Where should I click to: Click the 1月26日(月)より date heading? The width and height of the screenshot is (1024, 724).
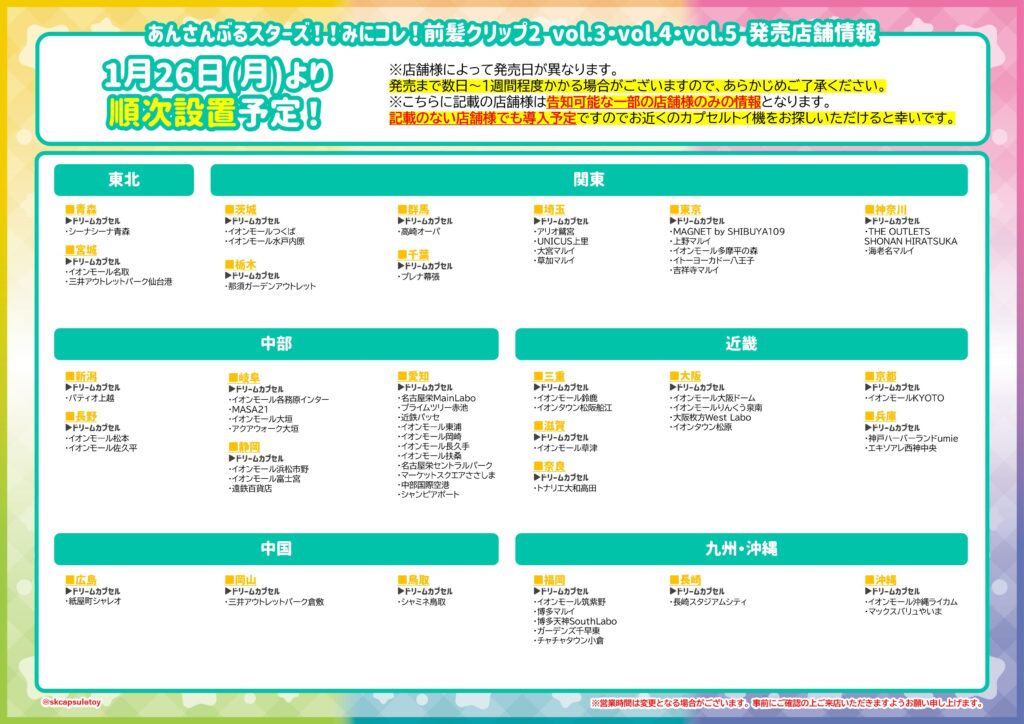pyautogui.click(x=212, y=75)
